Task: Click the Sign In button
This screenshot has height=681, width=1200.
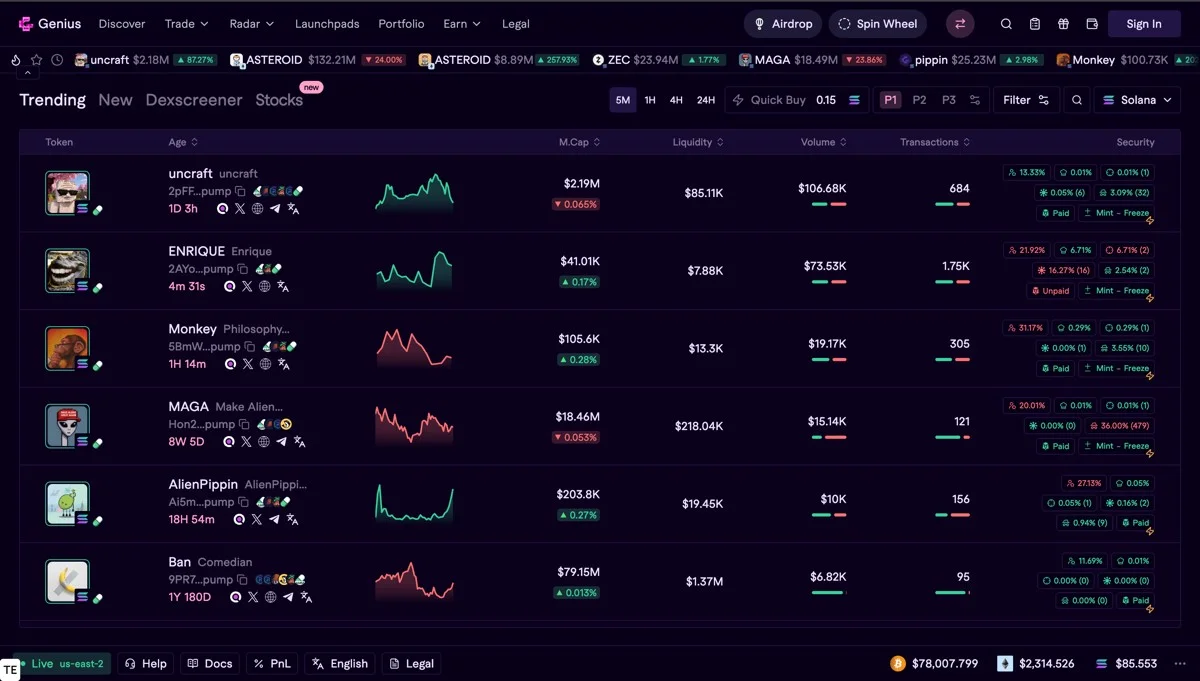Action: [x=1144, y=24]
